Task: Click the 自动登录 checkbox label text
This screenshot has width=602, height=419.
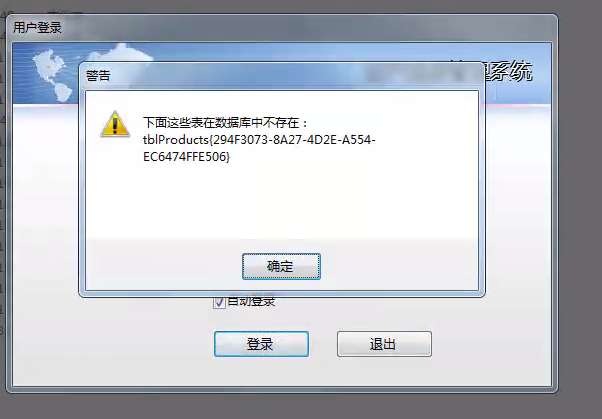Action: click(251, 302)
